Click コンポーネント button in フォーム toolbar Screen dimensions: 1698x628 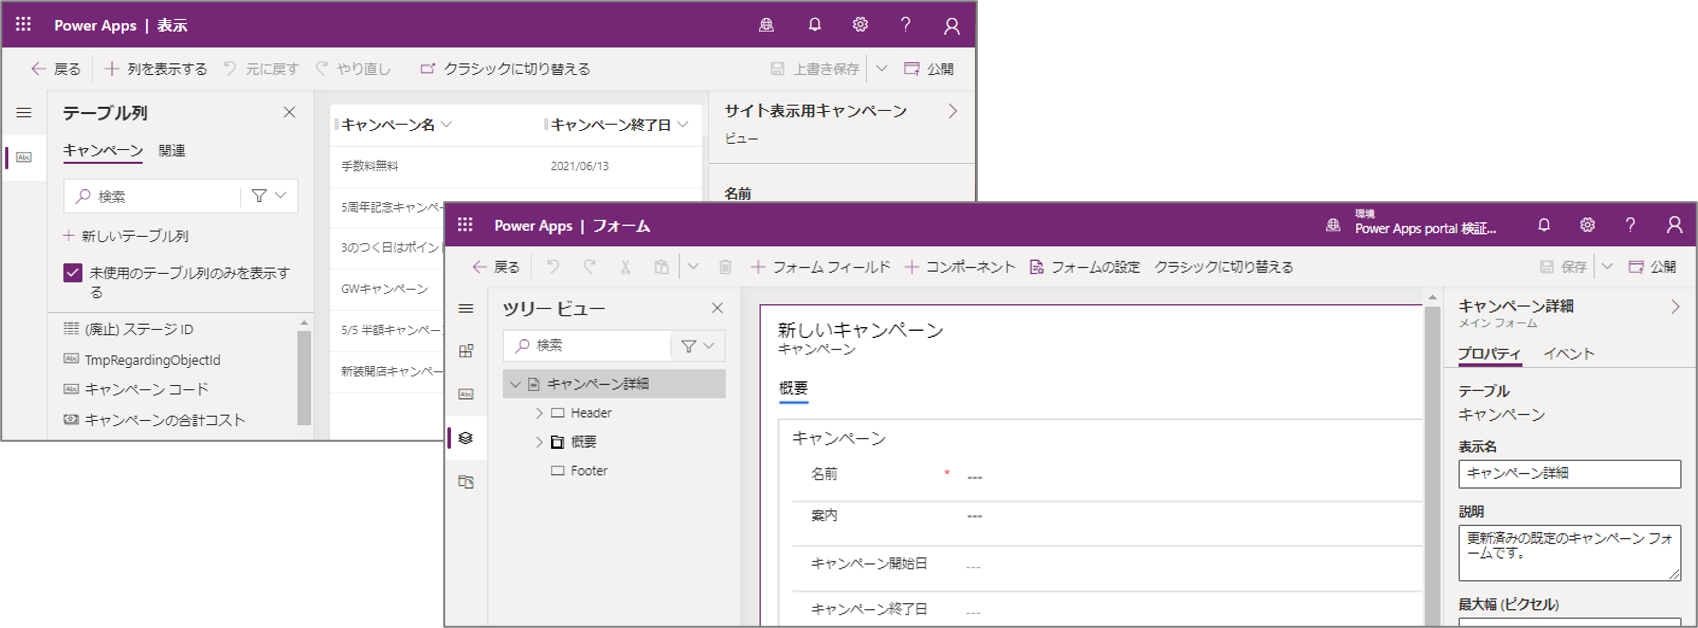tap(960, 267)
